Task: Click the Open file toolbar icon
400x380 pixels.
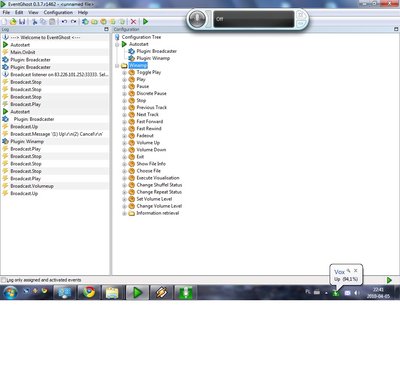Action: (13, 22)
